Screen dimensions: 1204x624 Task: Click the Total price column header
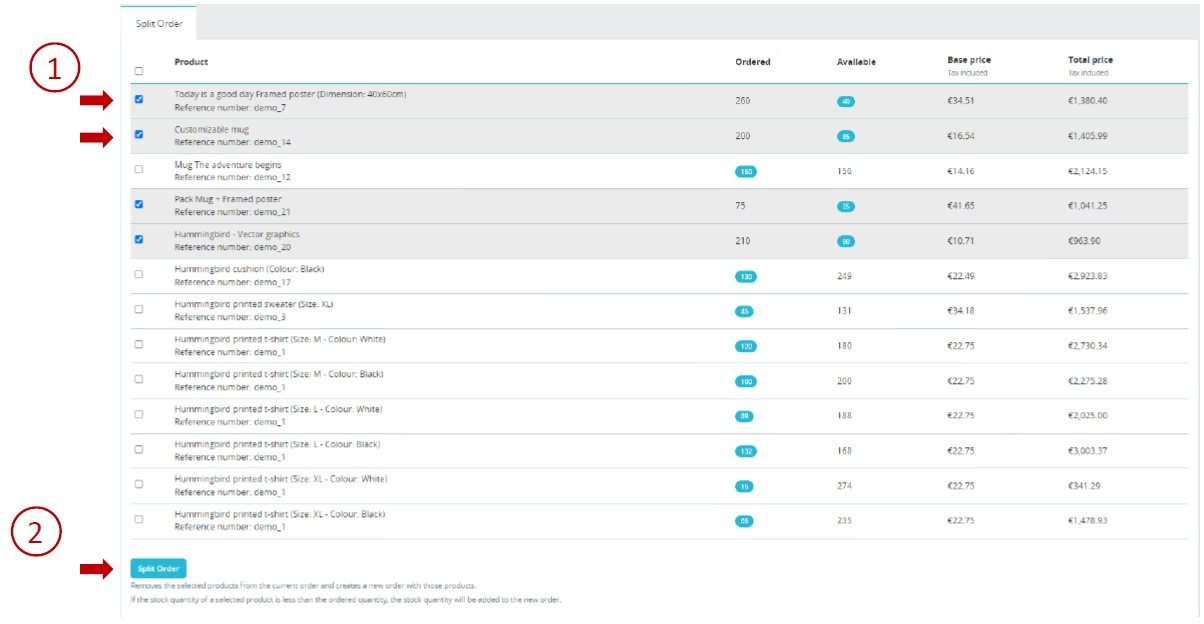pyautogui.click(x=1090, y=60)
